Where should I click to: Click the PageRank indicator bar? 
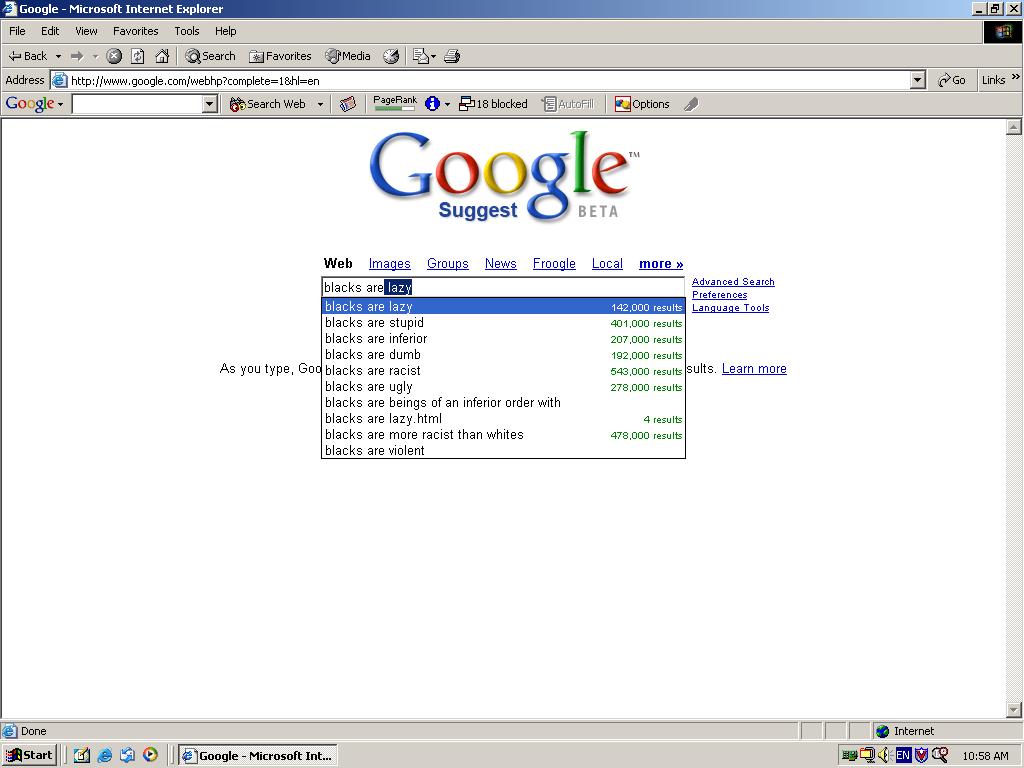point(394,103)
